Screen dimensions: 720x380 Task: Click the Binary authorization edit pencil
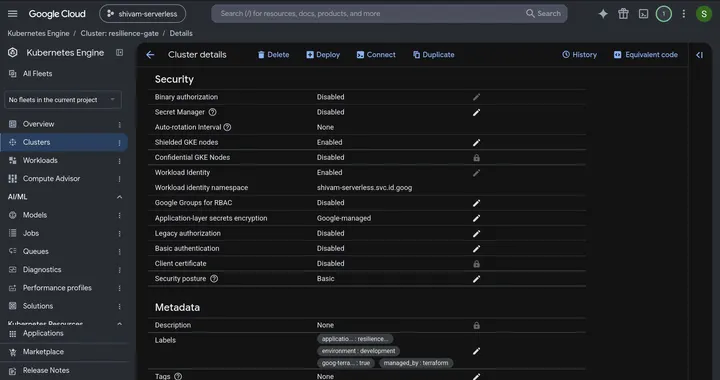476,97
